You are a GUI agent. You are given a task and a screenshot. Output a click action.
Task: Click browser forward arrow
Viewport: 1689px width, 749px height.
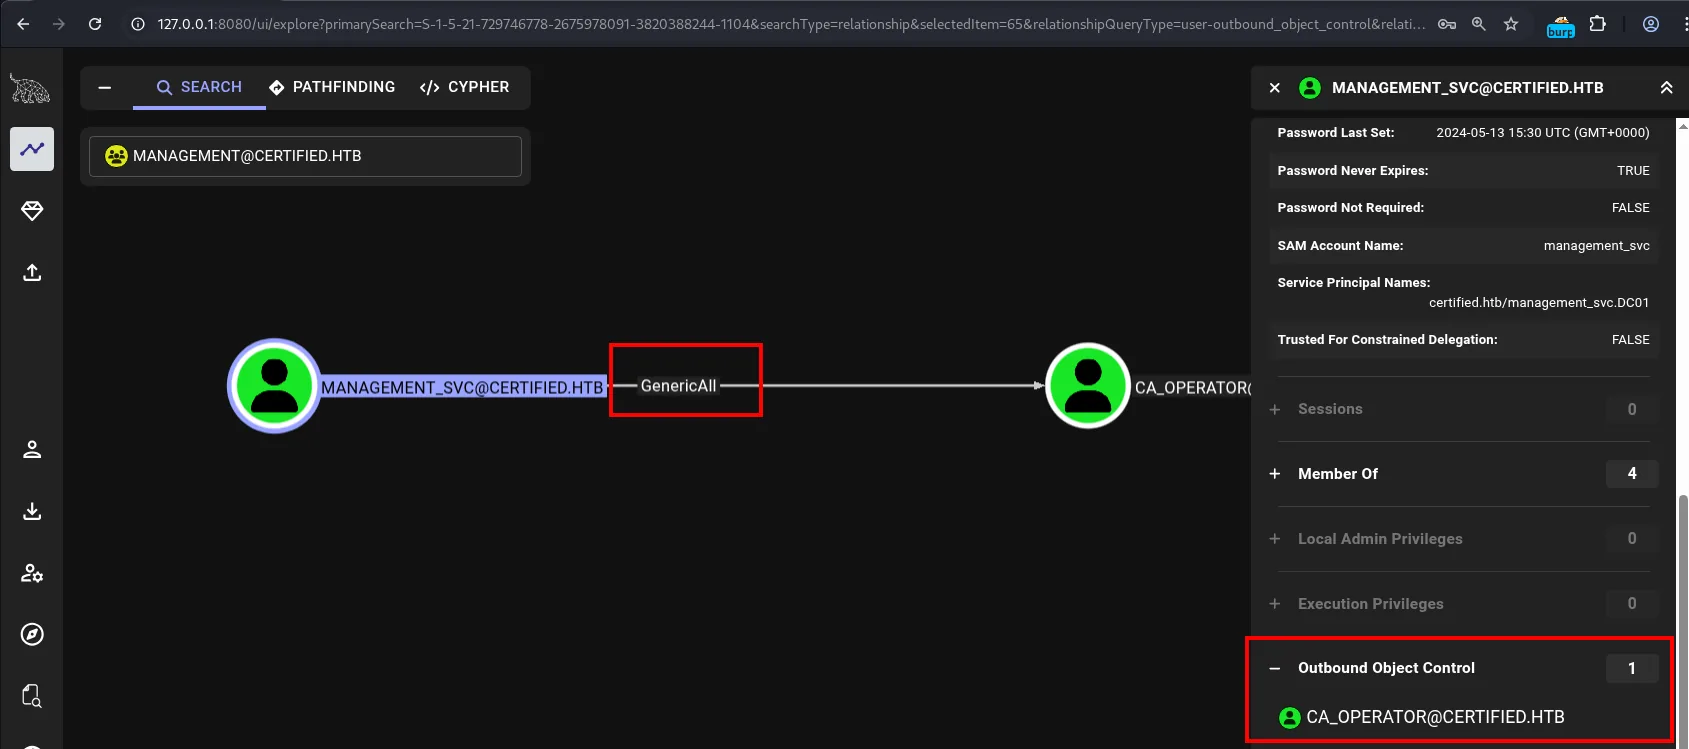59,24
